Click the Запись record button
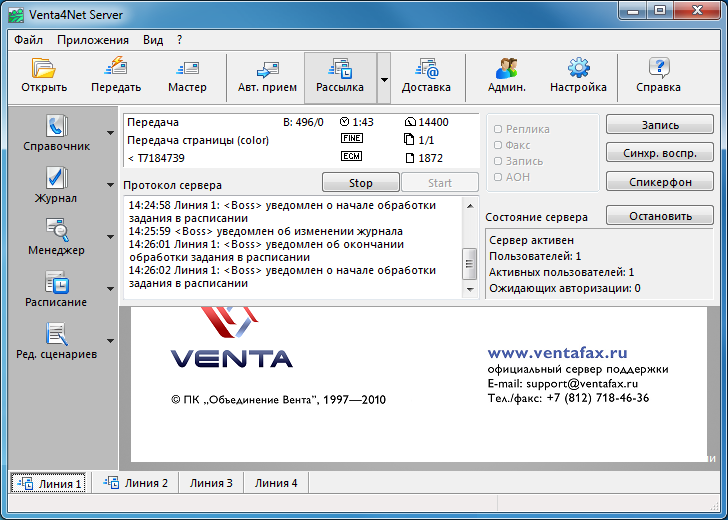The height and width of the screenshot is (522, 728). point(660,125)
